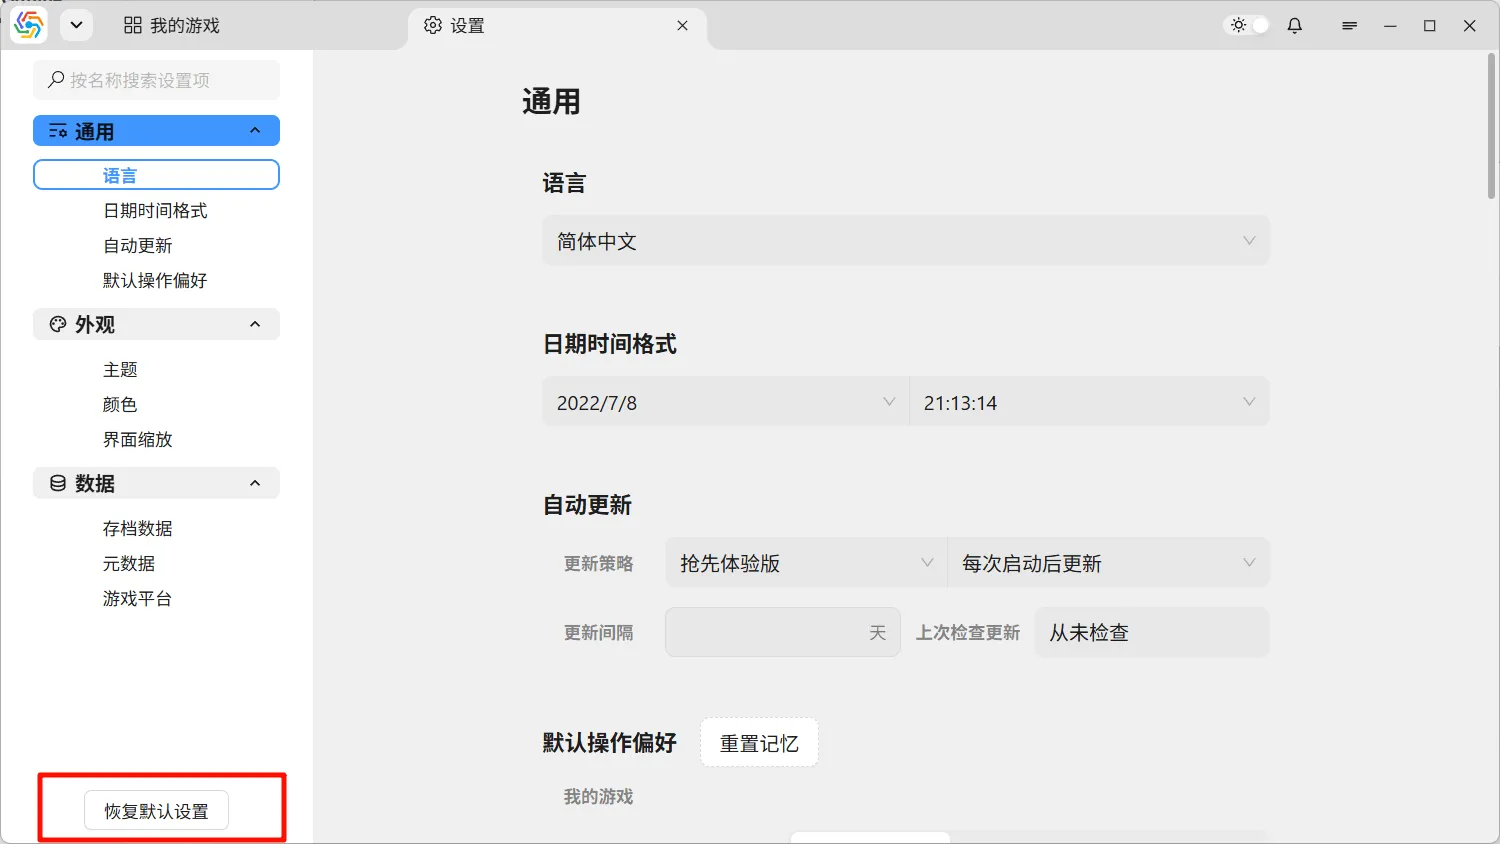Click the 重置记忆 button
1500x844 pixels.
point(759,744)
